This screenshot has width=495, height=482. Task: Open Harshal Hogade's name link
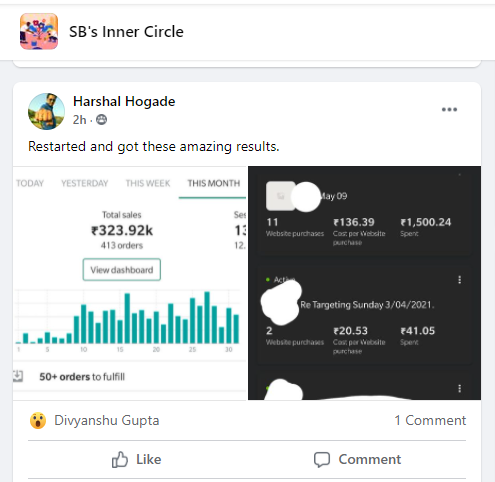[x=124, y=101]
